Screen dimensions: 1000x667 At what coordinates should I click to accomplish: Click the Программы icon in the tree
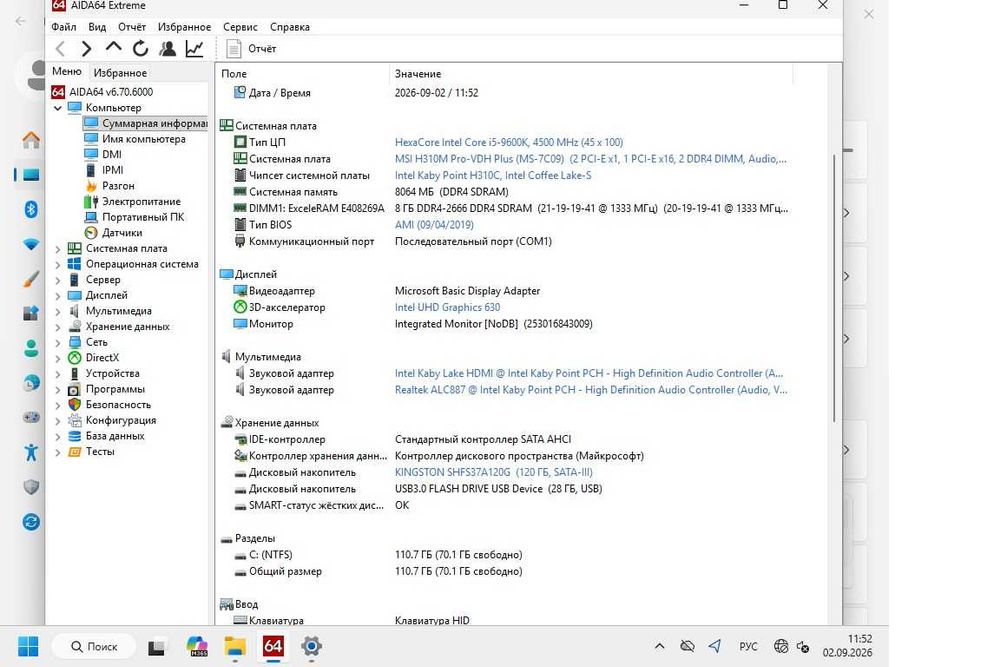tap(75, 389)
